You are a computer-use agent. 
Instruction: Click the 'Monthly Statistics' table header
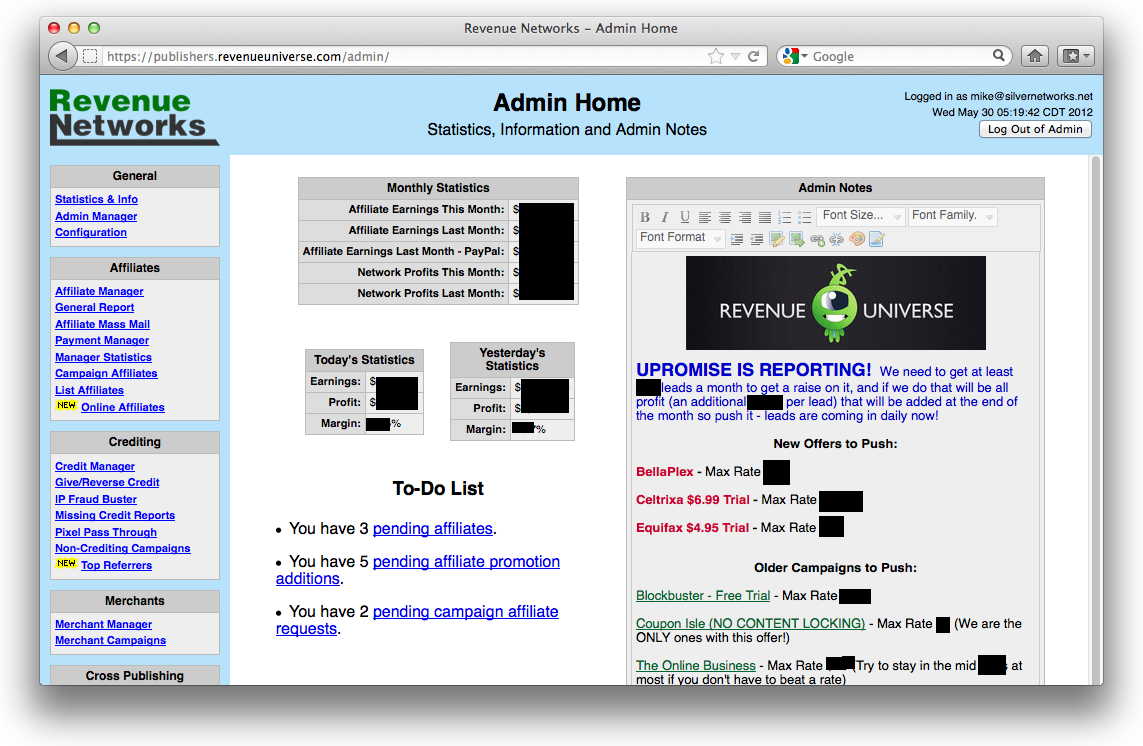pyautogui.click(x=438, y=187)
